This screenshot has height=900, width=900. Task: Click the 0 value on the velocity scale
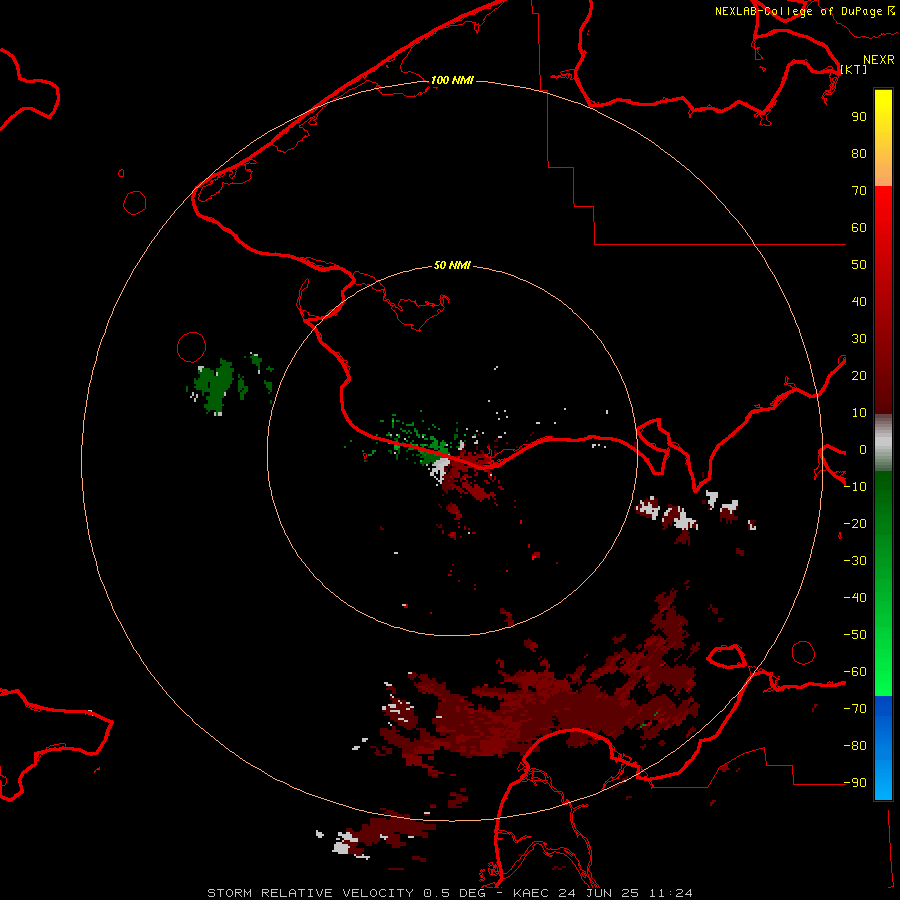863,449
